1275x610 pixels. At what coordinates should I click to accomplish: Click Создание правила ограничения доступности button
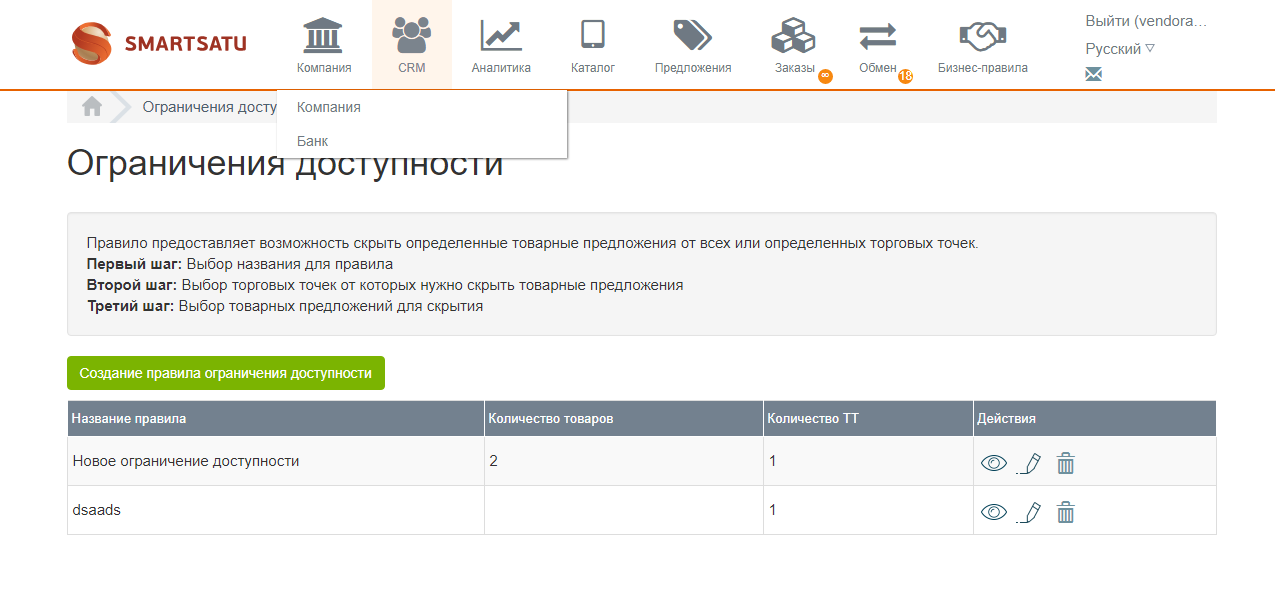click(x=226, y=373)
